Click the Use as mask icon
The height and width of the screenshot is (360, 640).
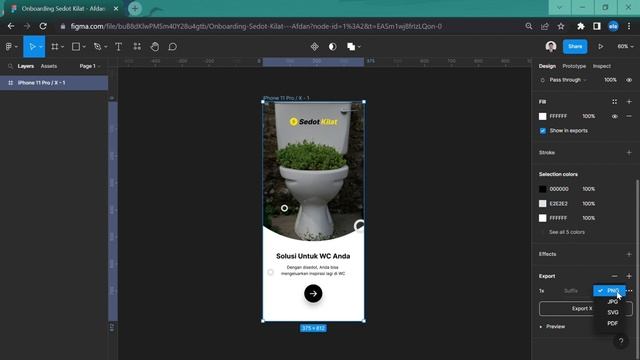pyautogui.click(x=332, y=47)
